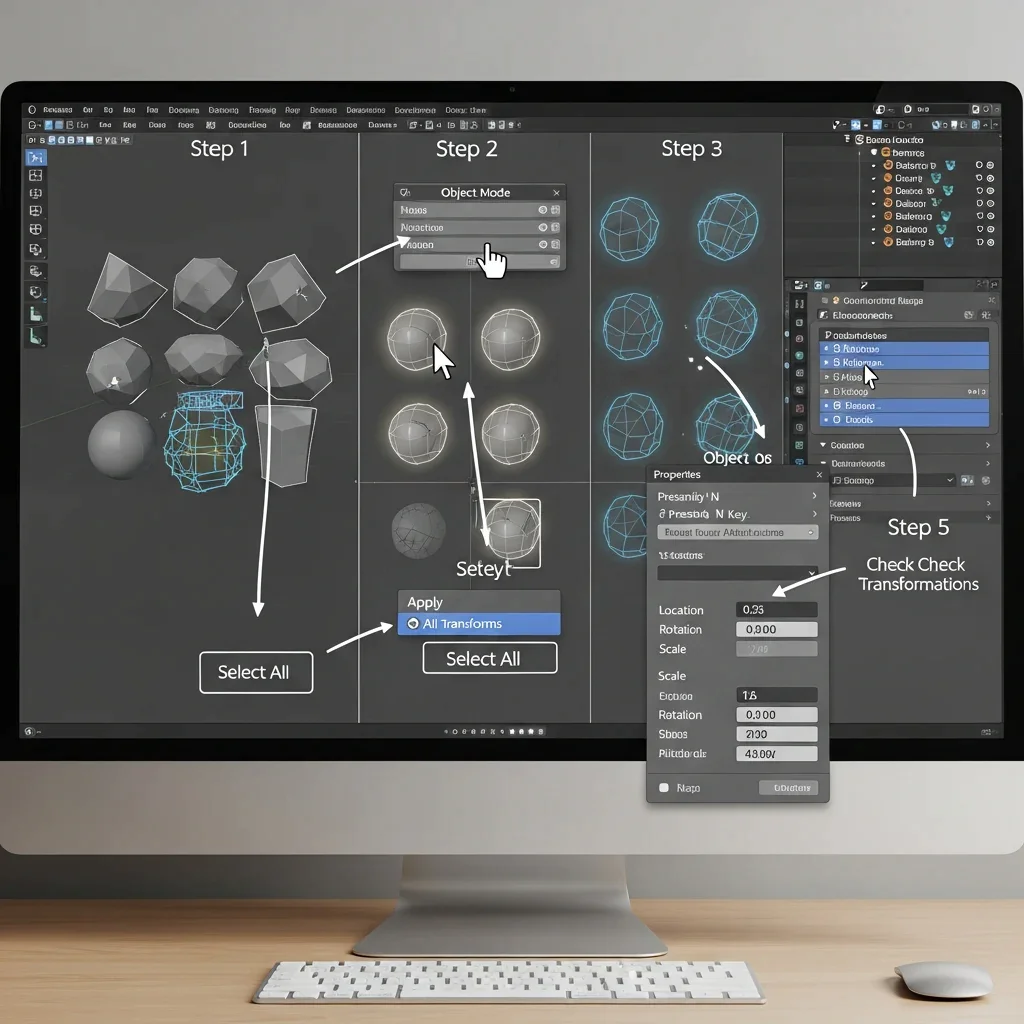The image size is (1024, 1024).
Task: Click the Select All button under Step 1
Action: click(256, 672)
